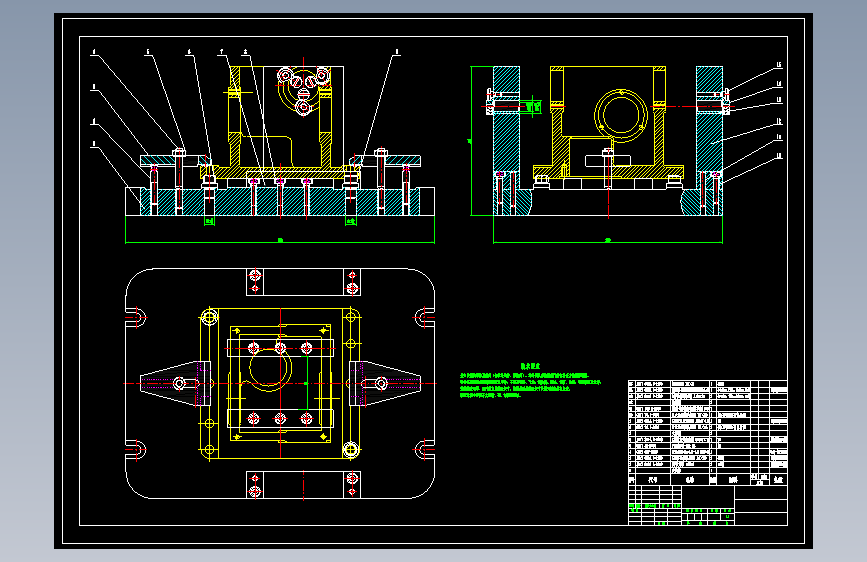Screen dimensions: 867x562
Task: Pick the green width dimension line under front section
Action: tap(280, 241)
